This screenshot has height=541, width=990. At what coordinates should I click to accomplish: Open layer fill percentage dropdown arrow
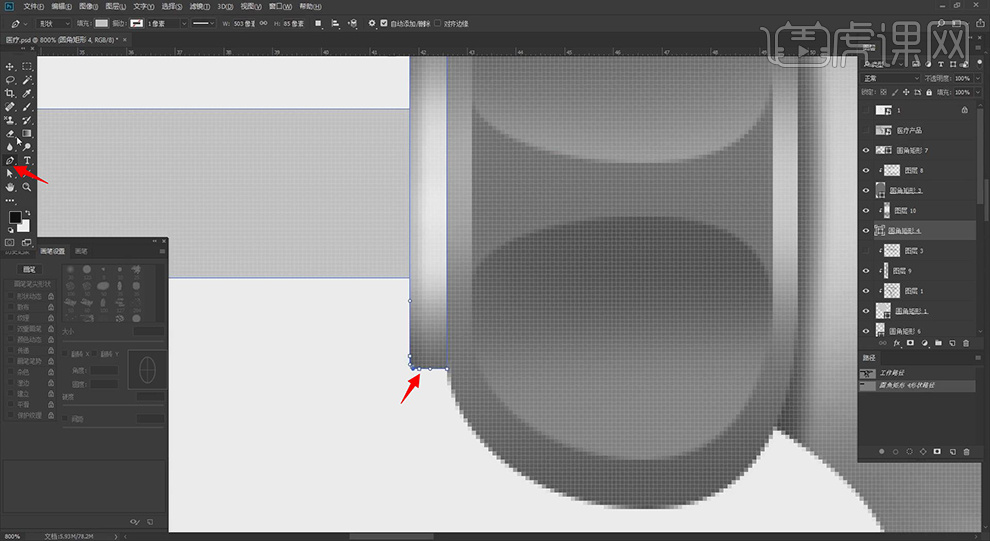pyautogui.click(x=978, y=92)
